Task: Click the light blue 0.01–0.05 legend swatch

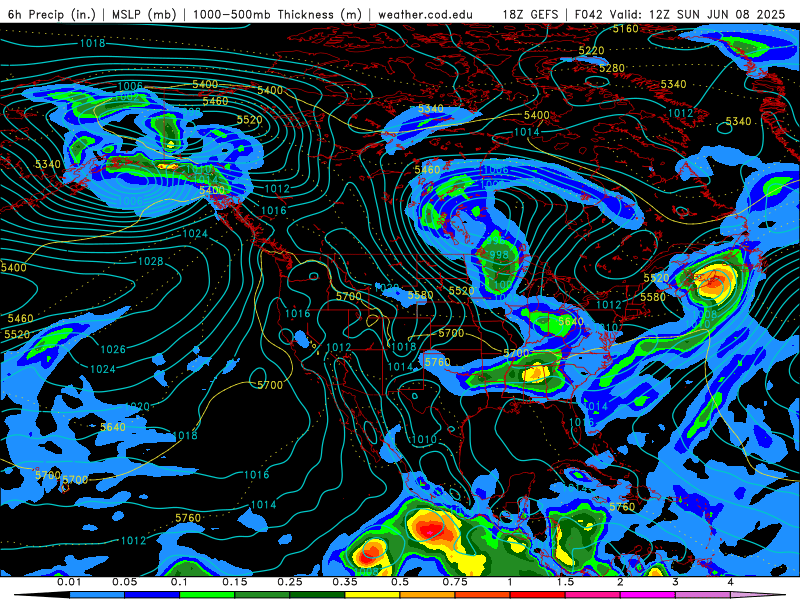Action: [x=97, y=595]
